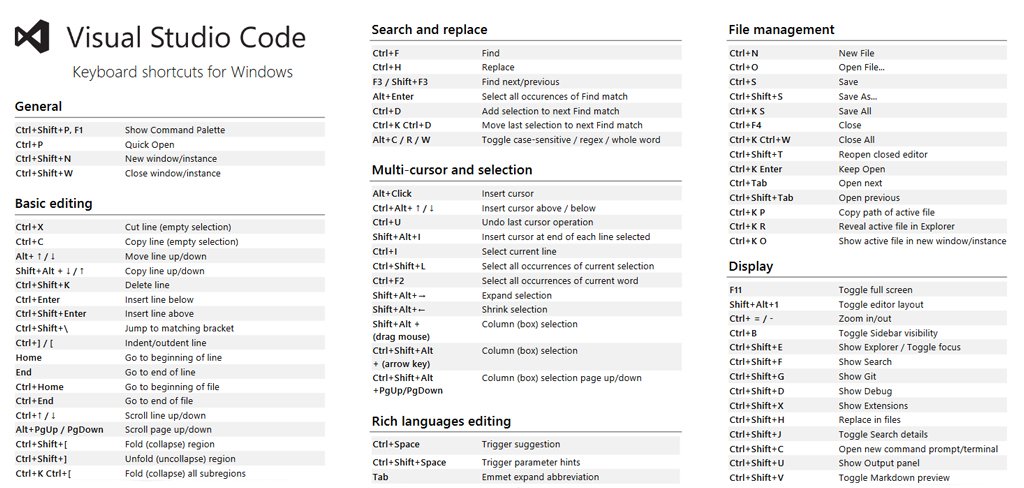Click the 'Save As...' description
Screen dimensions: 1024x488
(x=857, y=97)
